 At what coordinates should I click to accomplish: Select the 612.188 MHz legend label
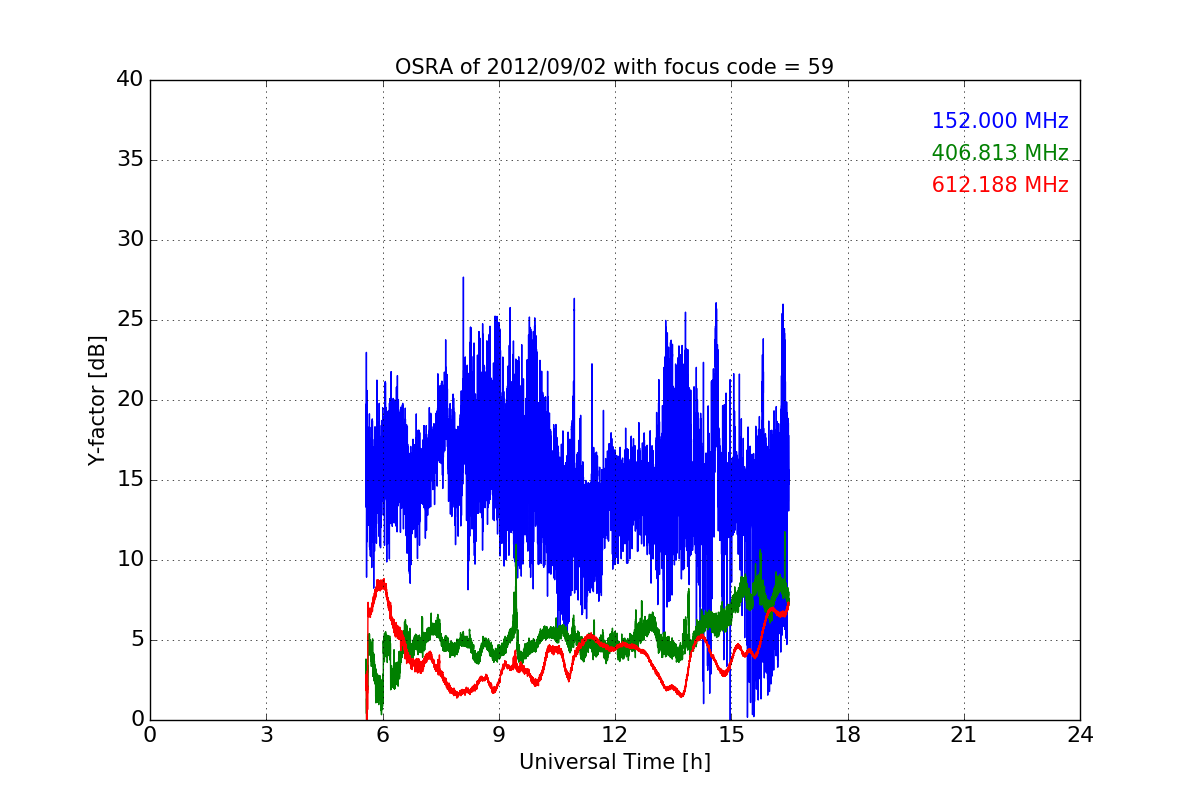pos(1000,185)
